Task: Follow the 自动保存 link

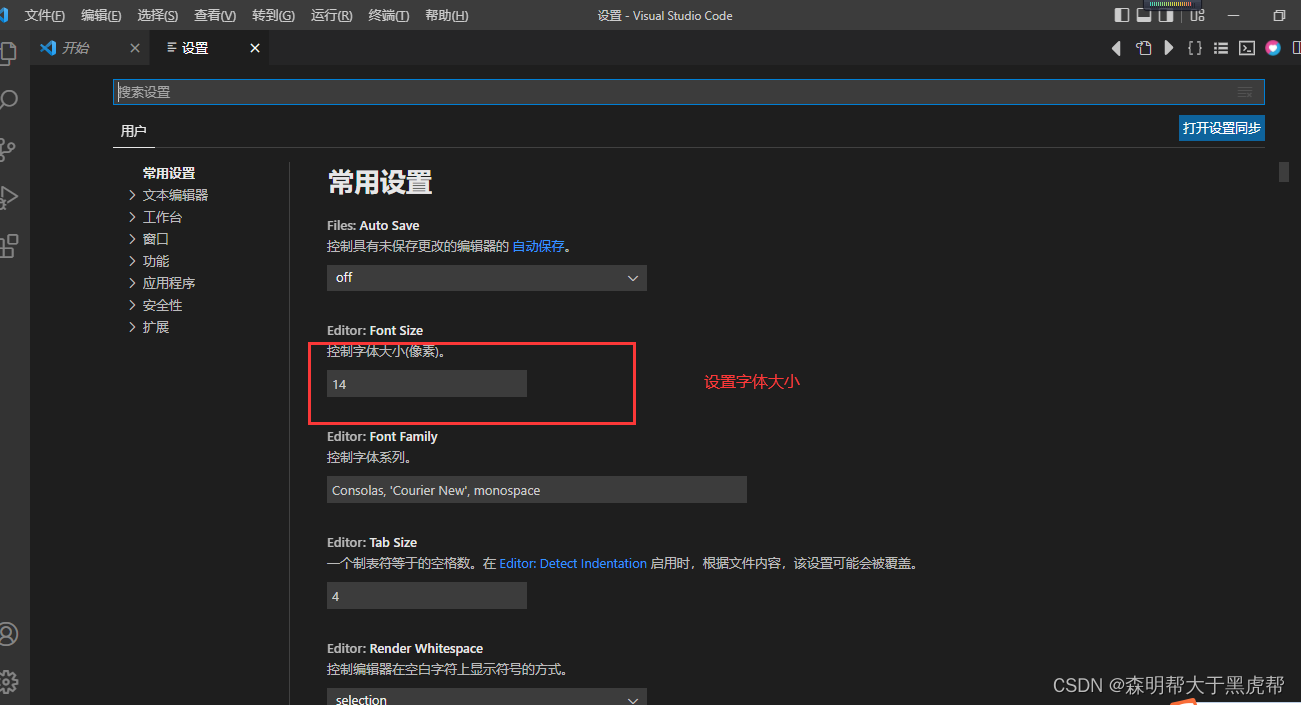Action: 538,246
